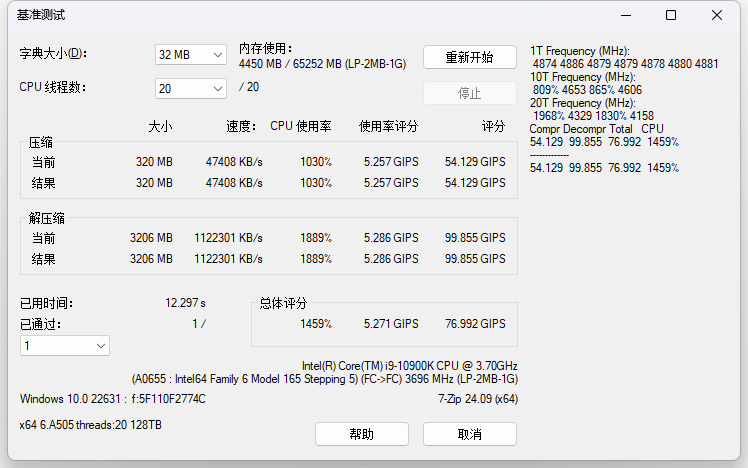Open the 已通过 passes dropdown showing 1
The image size is (748, 468).
pyautogui.click(x=65, y=345)
